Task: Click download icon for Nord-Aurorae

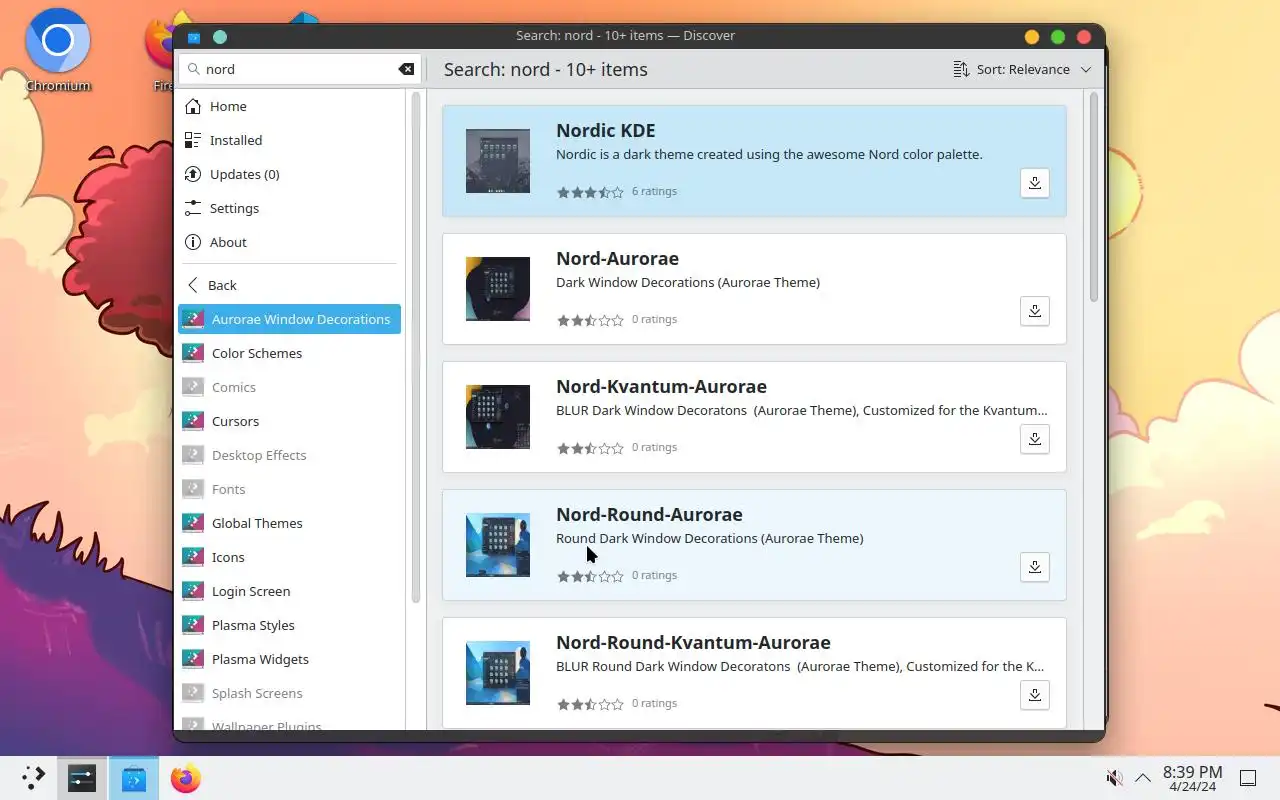Action: coord(1035,311)
